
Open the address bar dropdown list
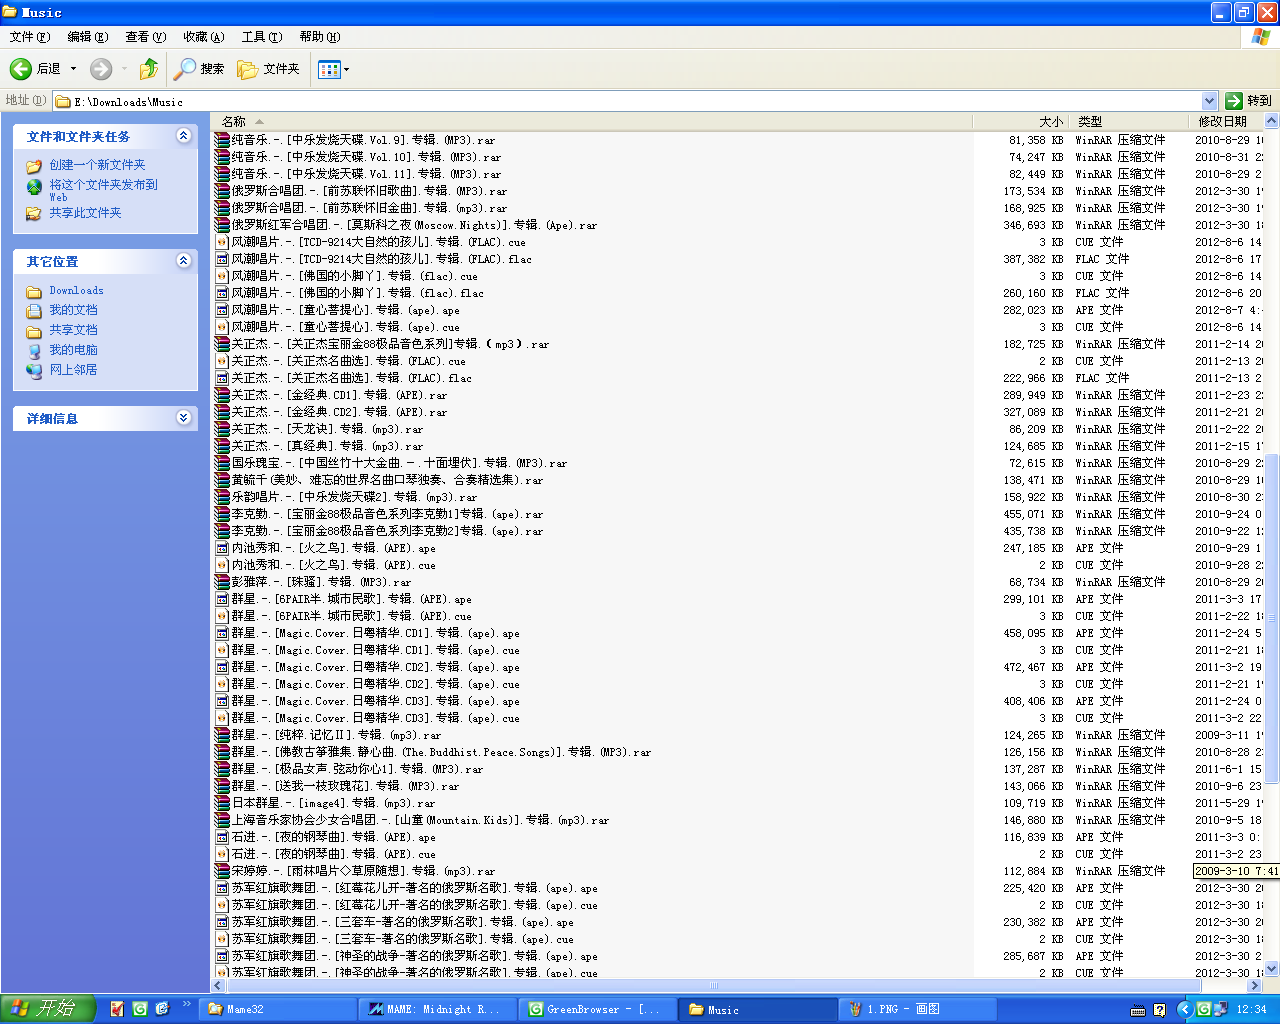1209,101
